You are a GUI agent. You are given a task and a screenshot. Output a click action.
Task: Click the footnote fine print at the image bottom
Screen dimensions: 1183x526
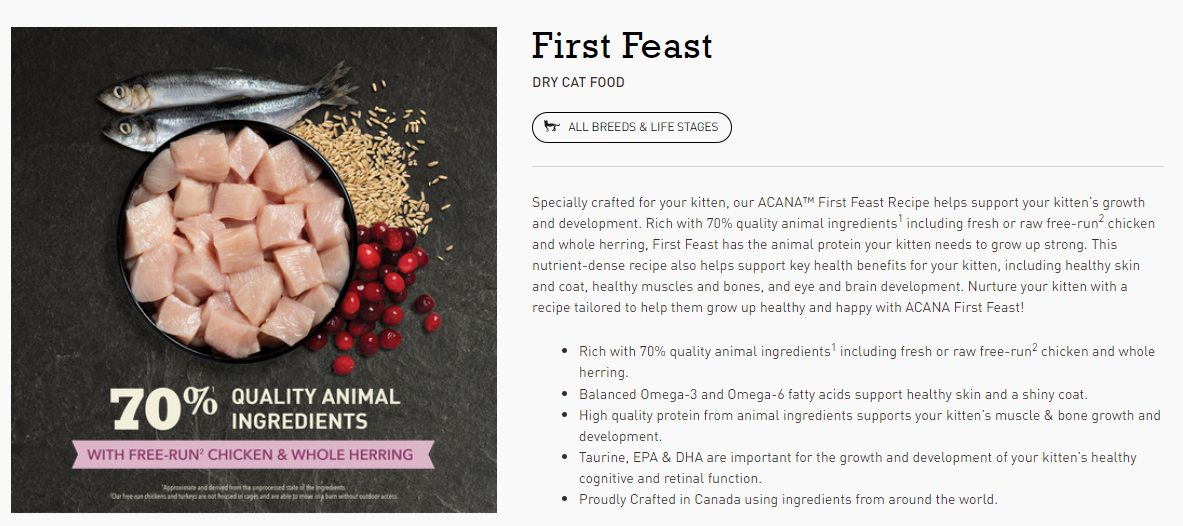tap(254, 492)
